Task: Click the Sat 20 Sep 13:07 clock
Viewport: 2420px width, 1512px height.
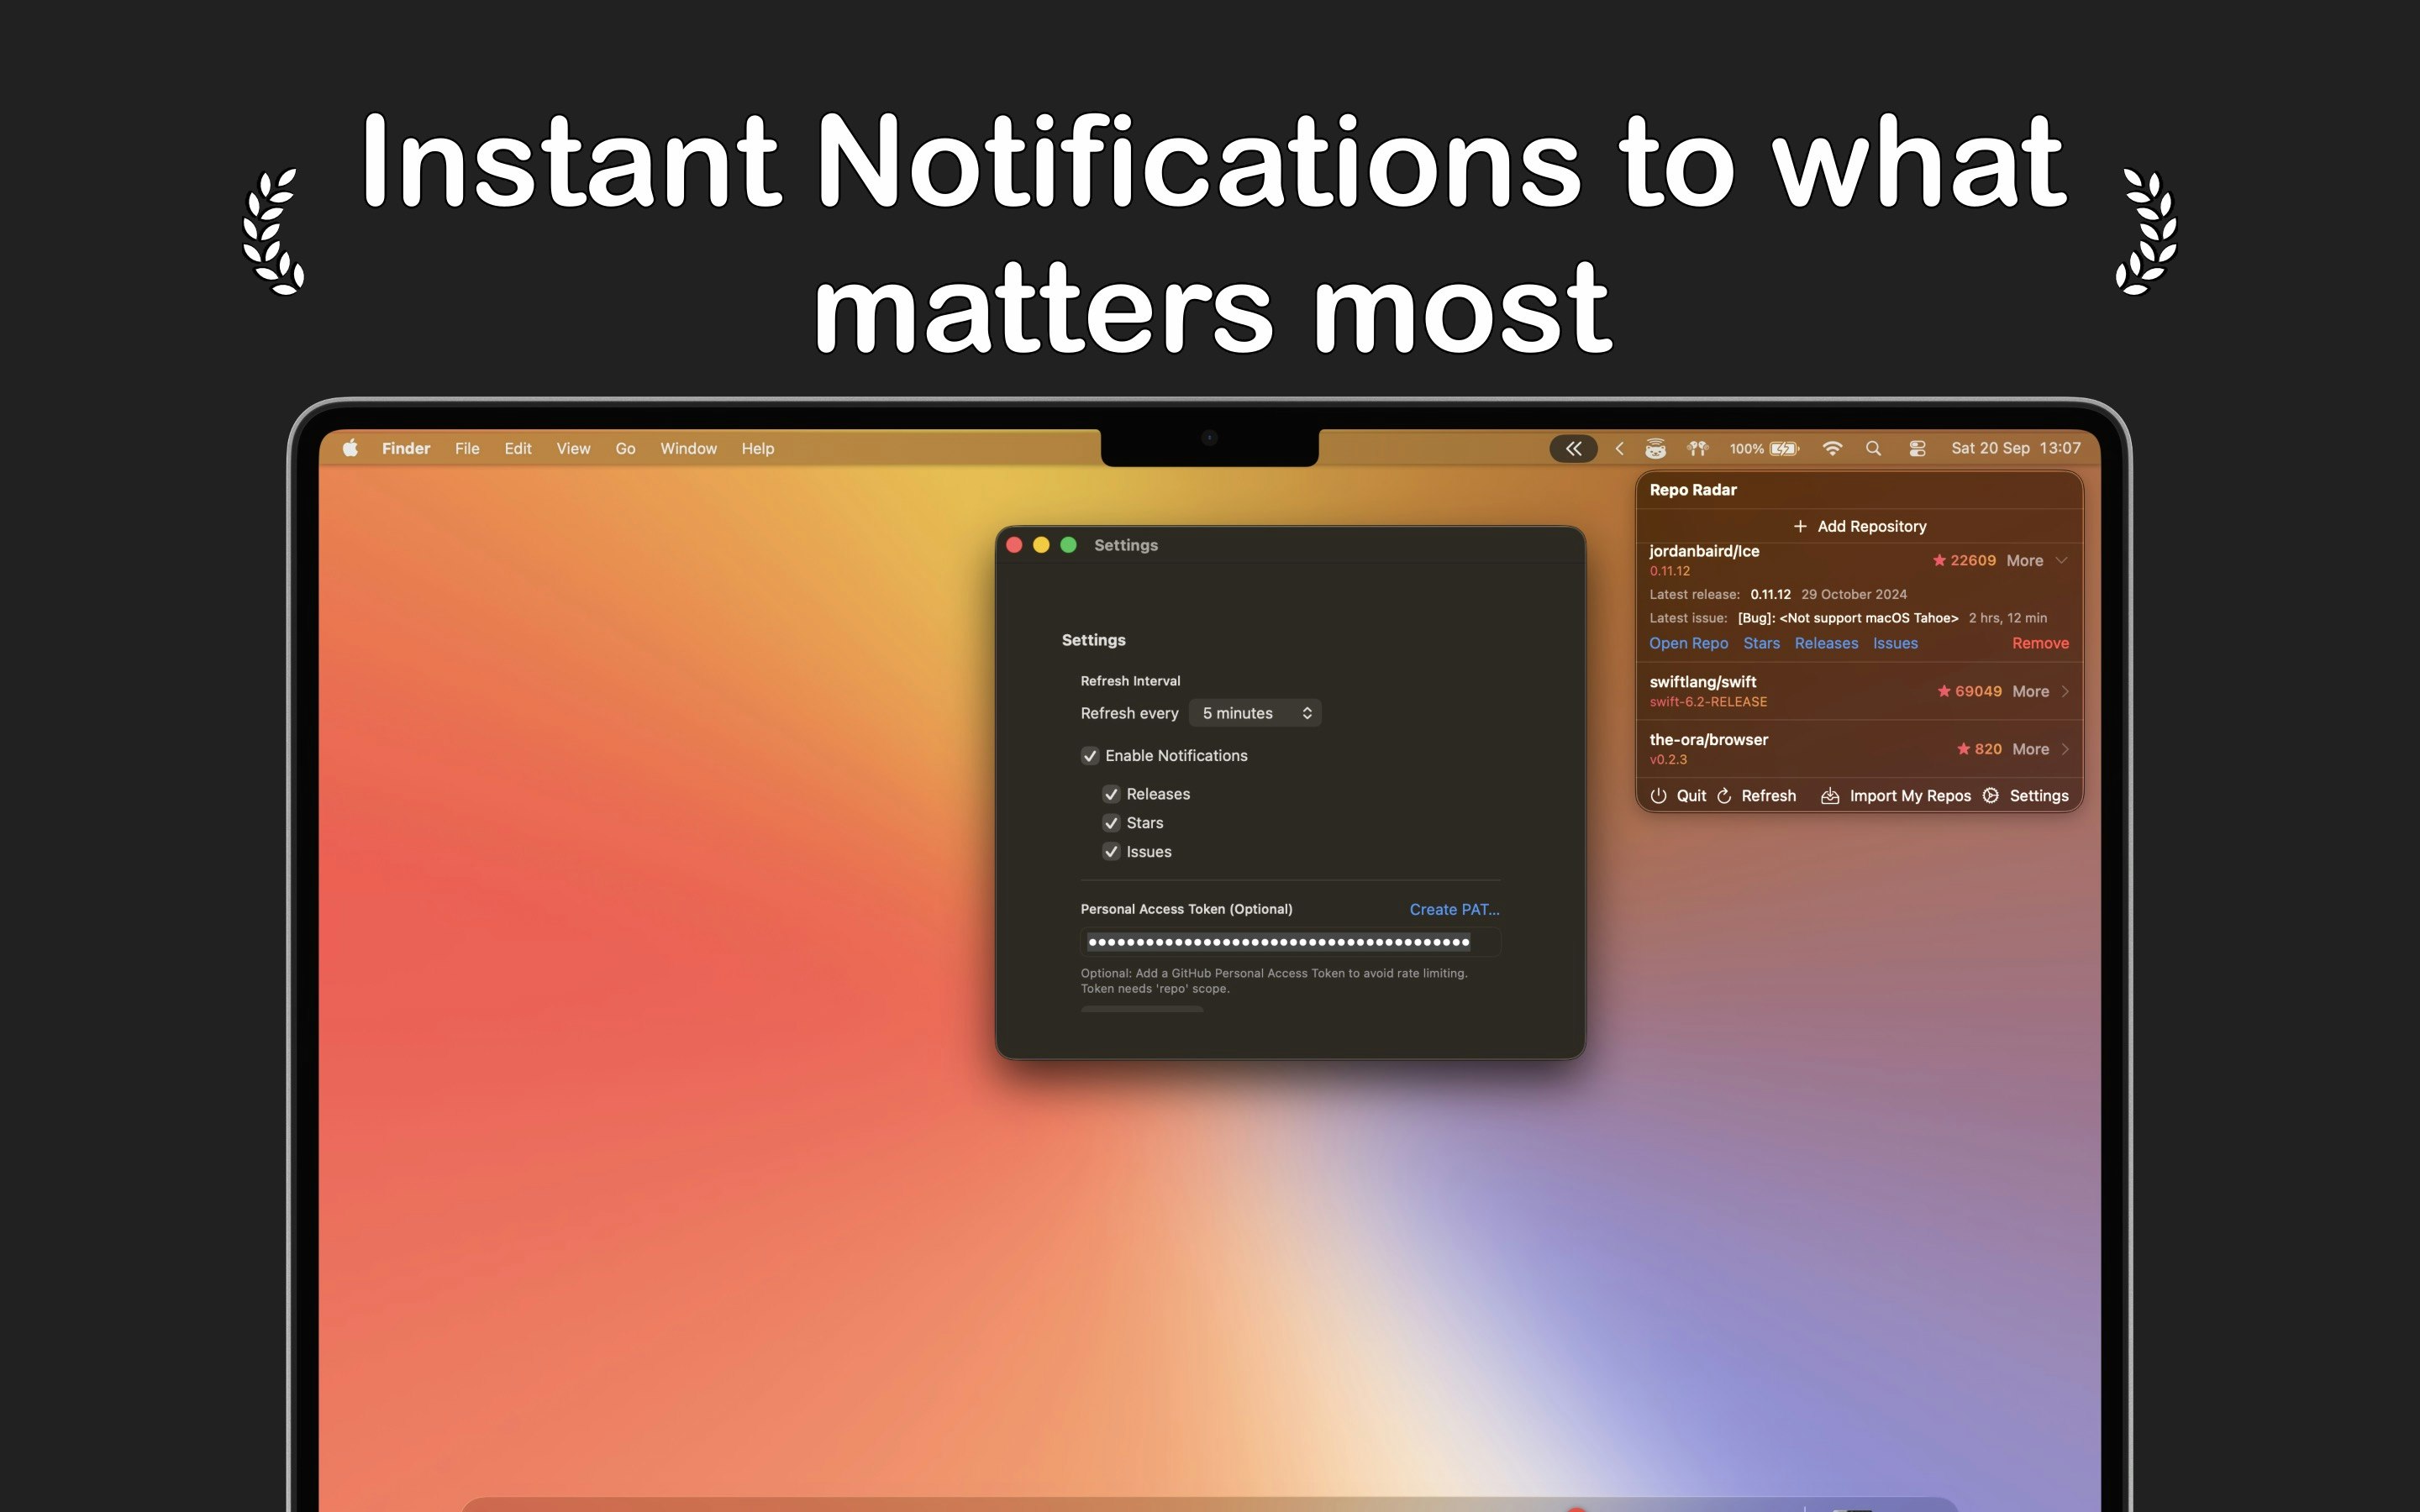Action: (2015, 448)
